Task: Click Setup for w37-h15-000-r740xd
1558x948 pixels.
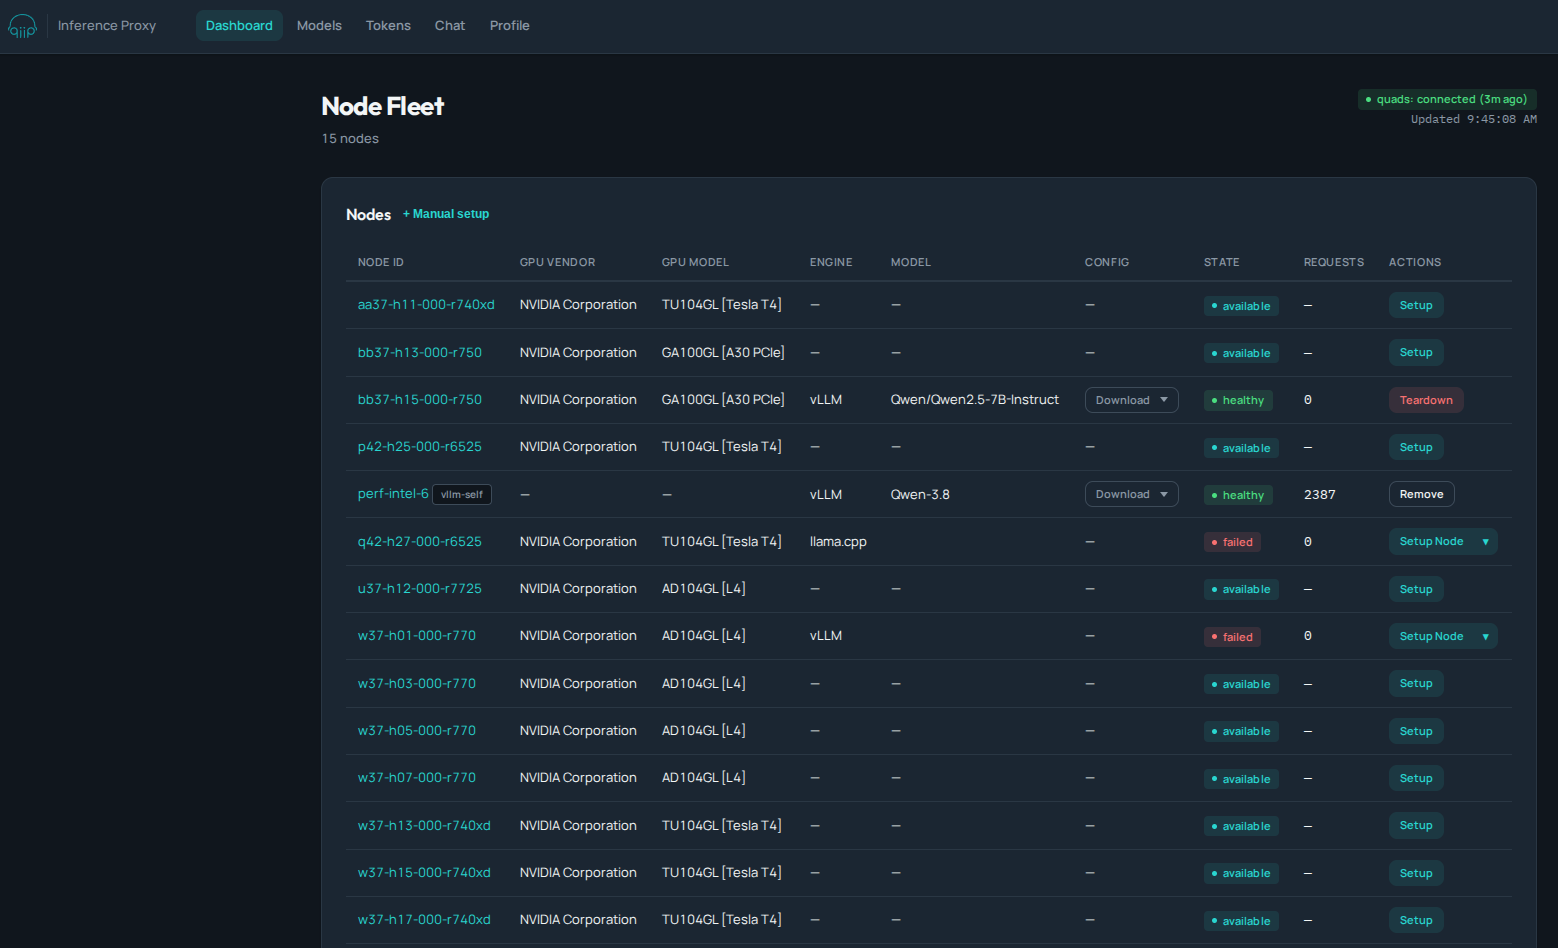Action: point(1416,873)
